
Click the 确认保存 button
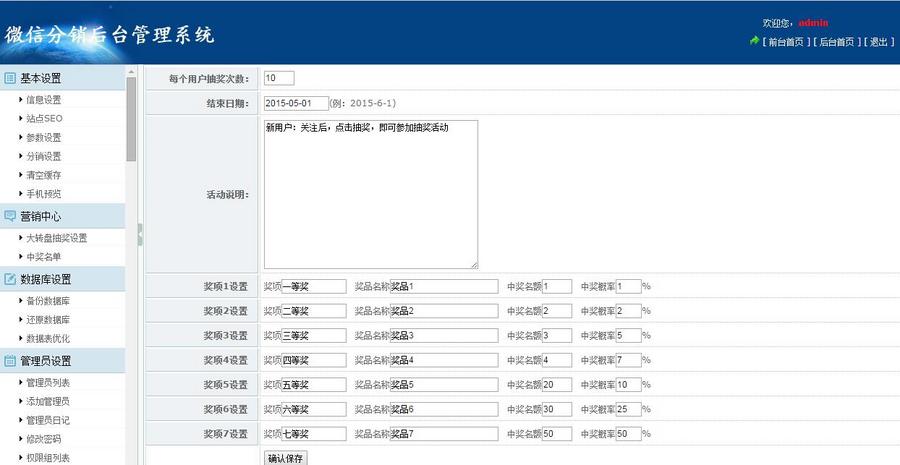click(x=286, y=458)
